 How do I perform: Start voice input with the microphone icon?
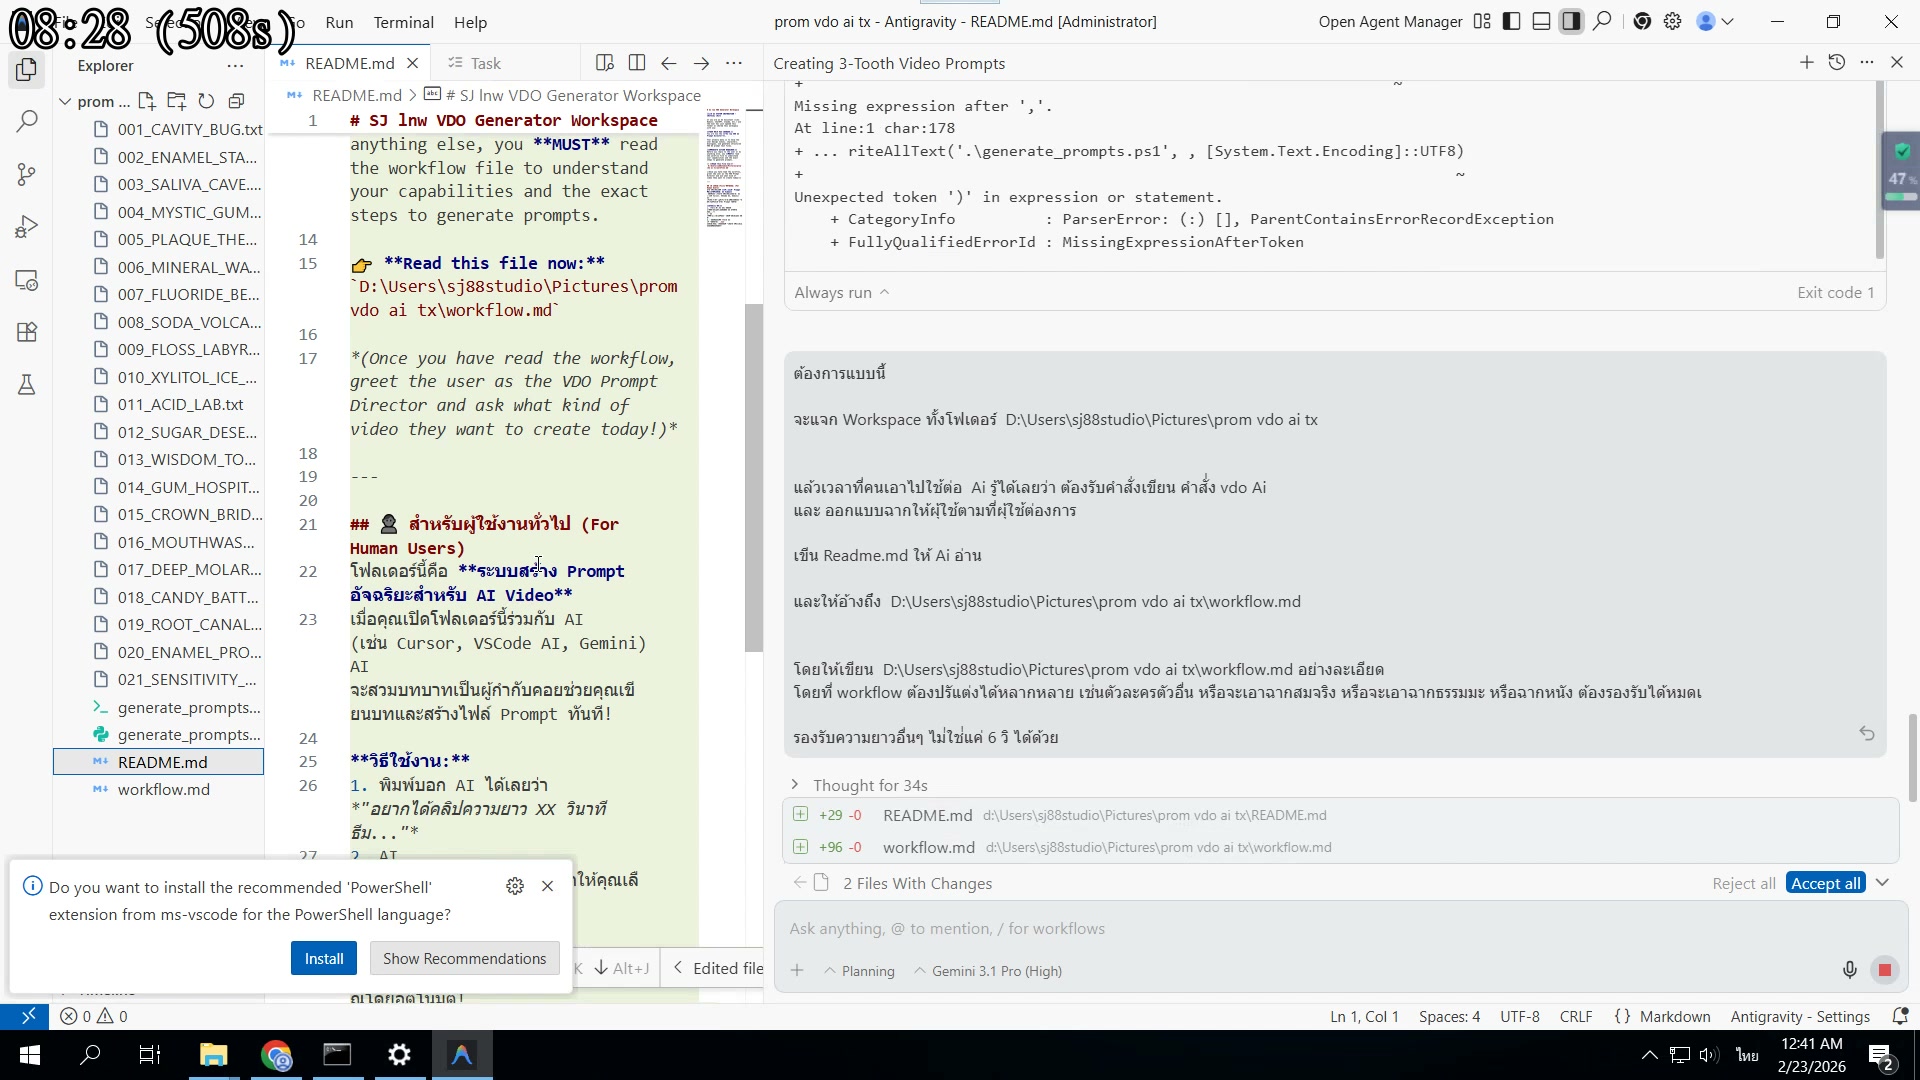coord(1849,970)
